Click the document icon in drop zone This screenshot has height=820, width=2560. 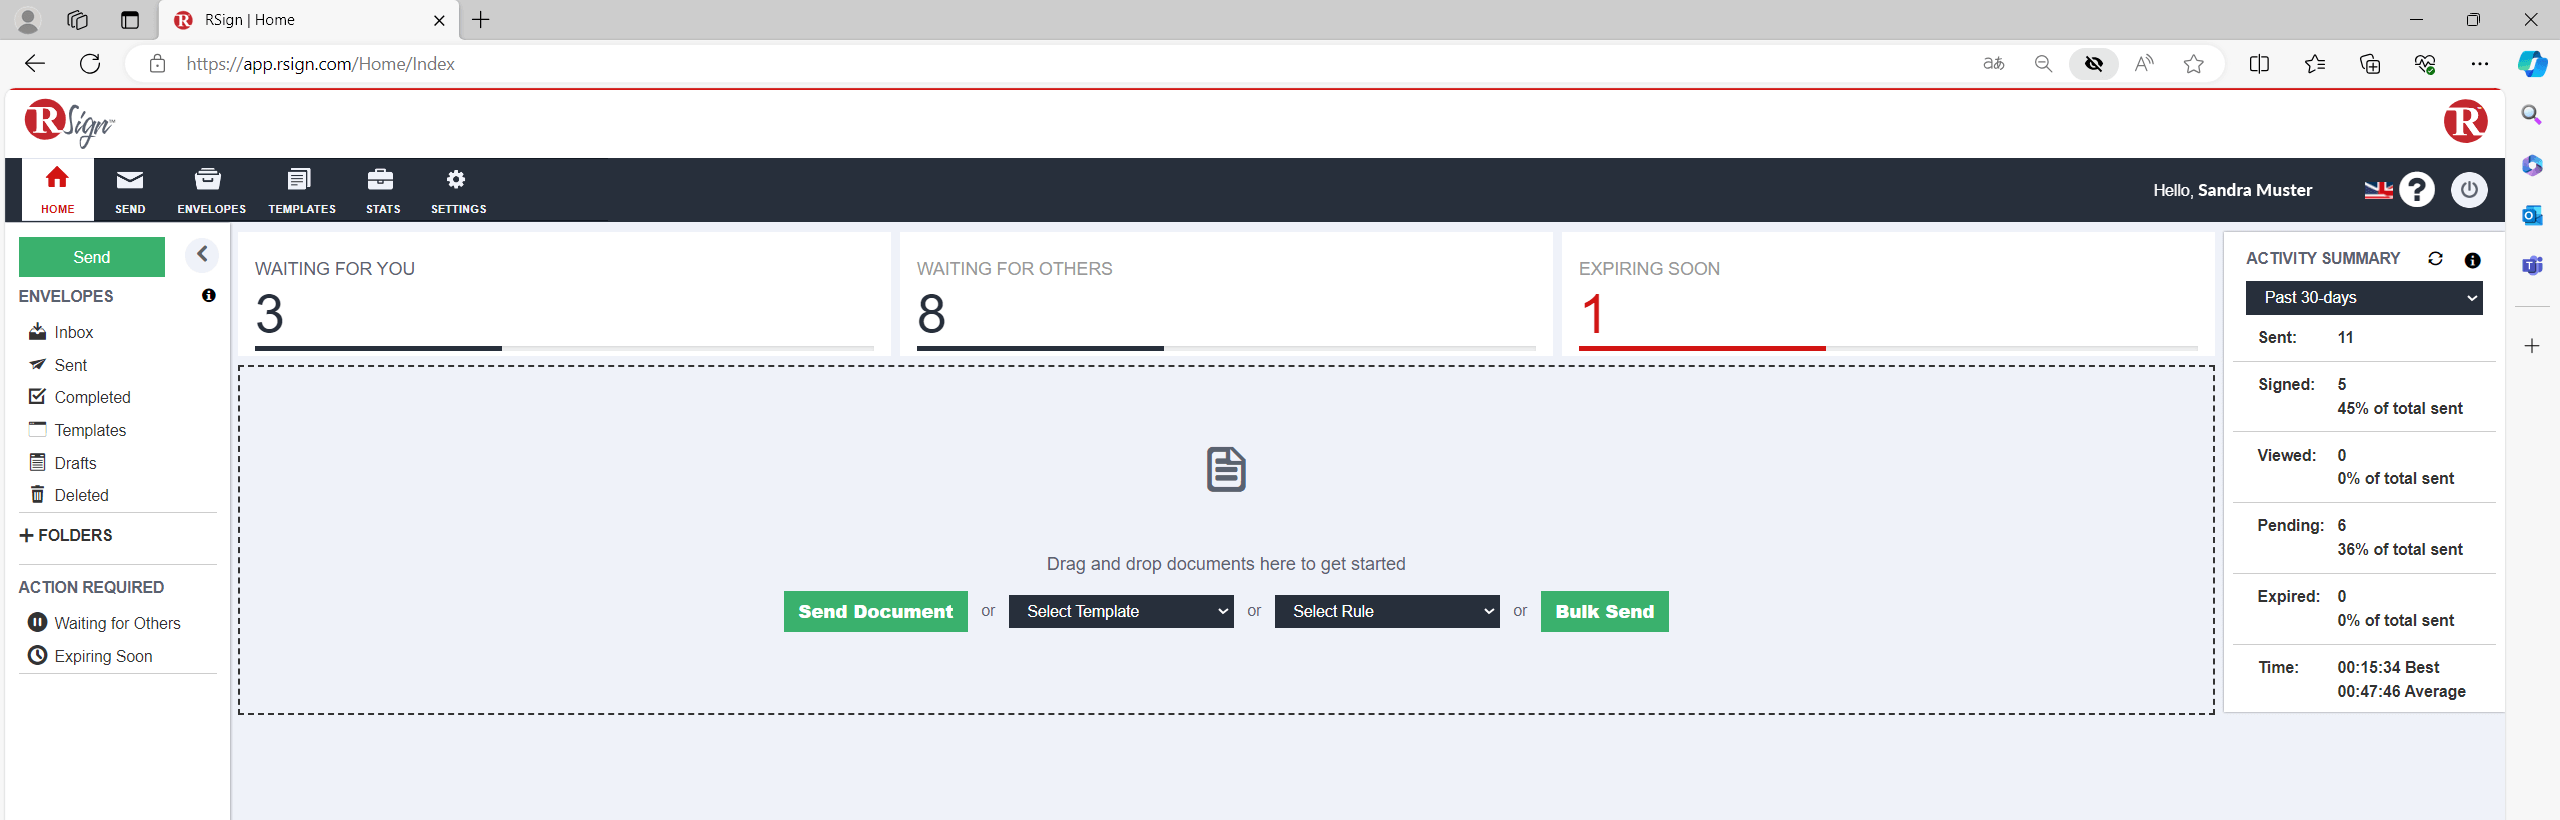pyautogui.click(x=1226, y=469)
